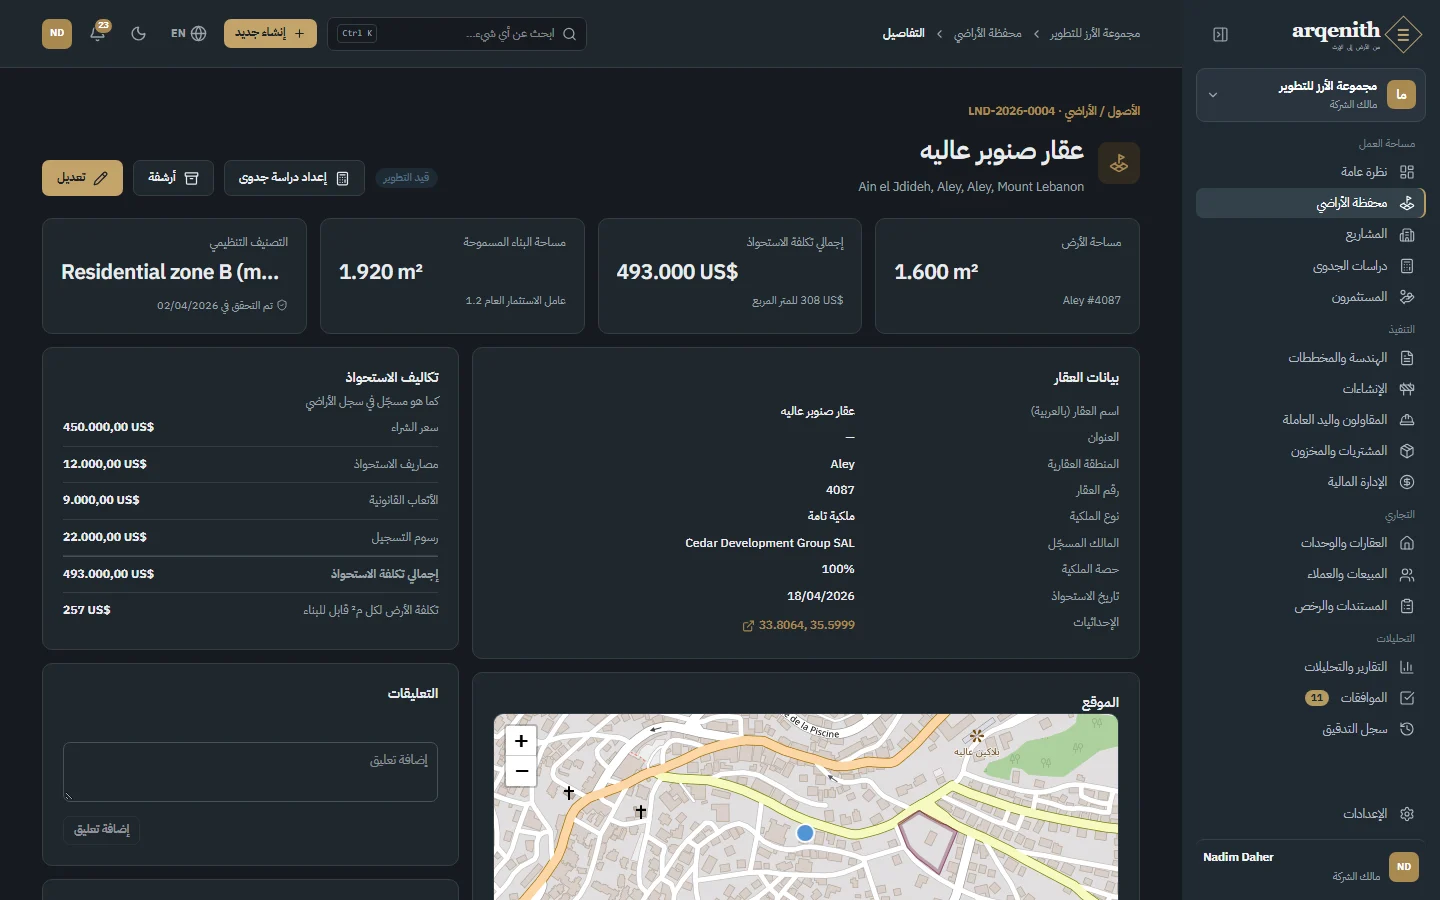Click the calculator icon in إعداد دراسة جدوى
This screenshot has width=1440, height=900.
pyautogui.click(x=343, y=178)
